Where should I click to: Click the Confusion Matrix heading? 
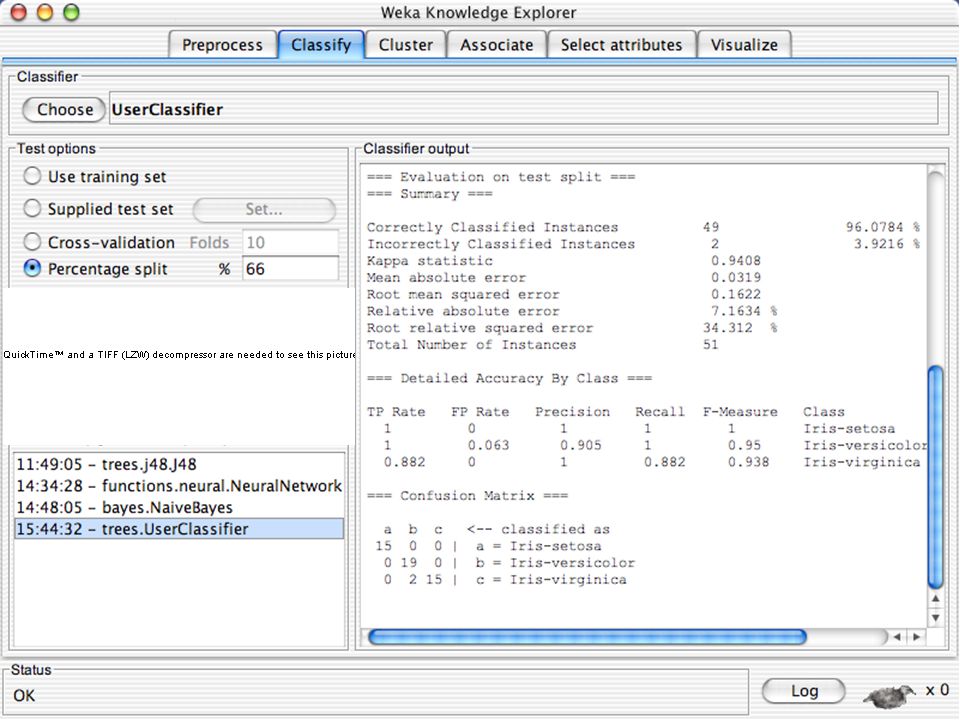467,495
